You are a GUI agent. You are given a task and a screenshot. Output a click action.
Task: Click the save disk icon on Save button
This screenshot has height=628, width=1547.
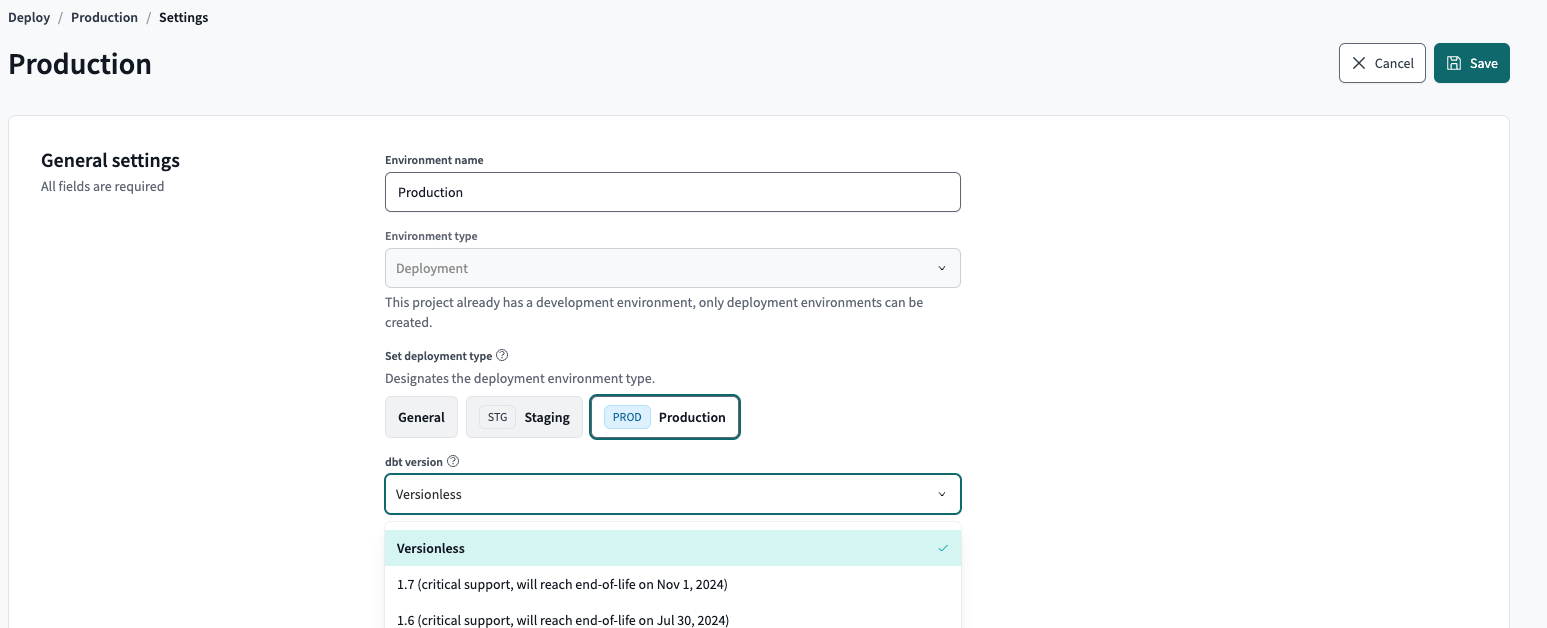pyautogui.click(x=1452, y=62)
